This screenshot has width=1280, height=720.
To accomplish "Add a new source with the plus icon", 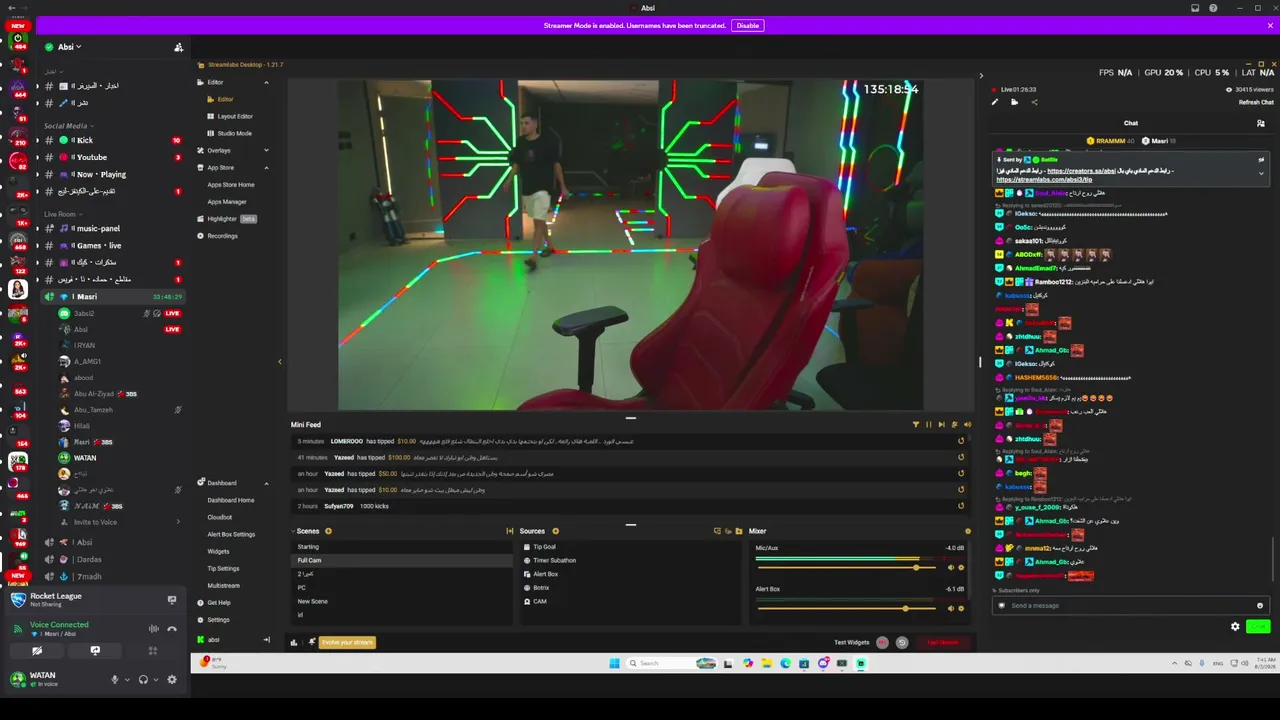I will (x=555, y=531).
